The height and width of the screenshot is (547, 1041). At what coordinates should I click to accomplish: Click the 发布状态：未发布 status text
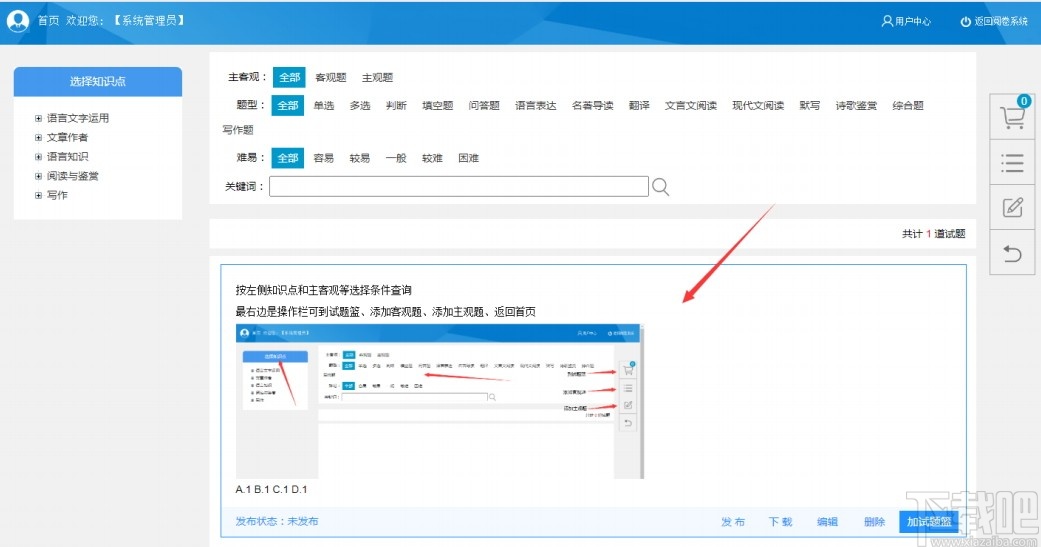pyautogui.click(x=277, y=521)
